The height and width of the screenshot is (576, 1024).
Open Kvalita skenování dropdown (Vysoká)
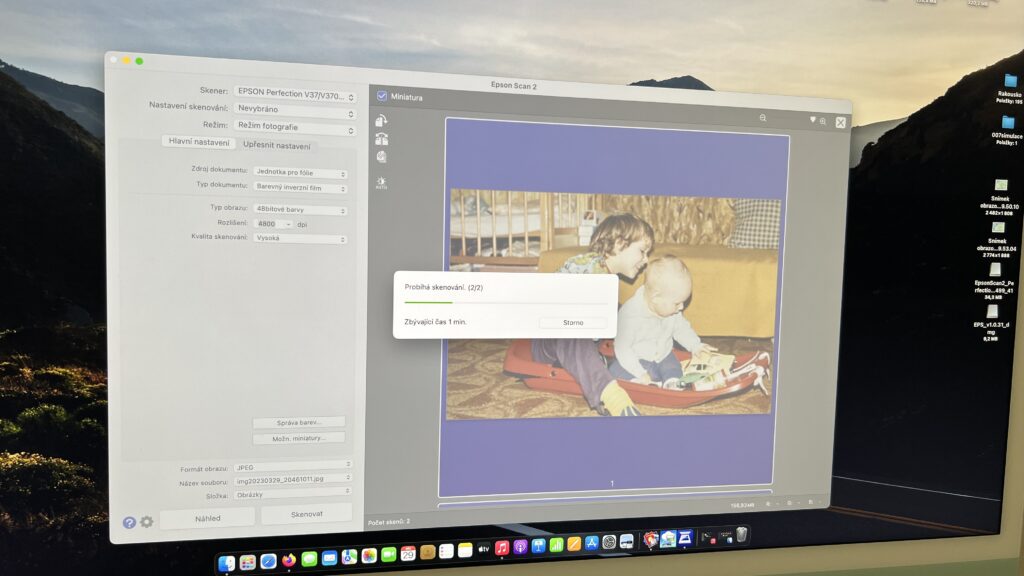click(x=300, y=238)
